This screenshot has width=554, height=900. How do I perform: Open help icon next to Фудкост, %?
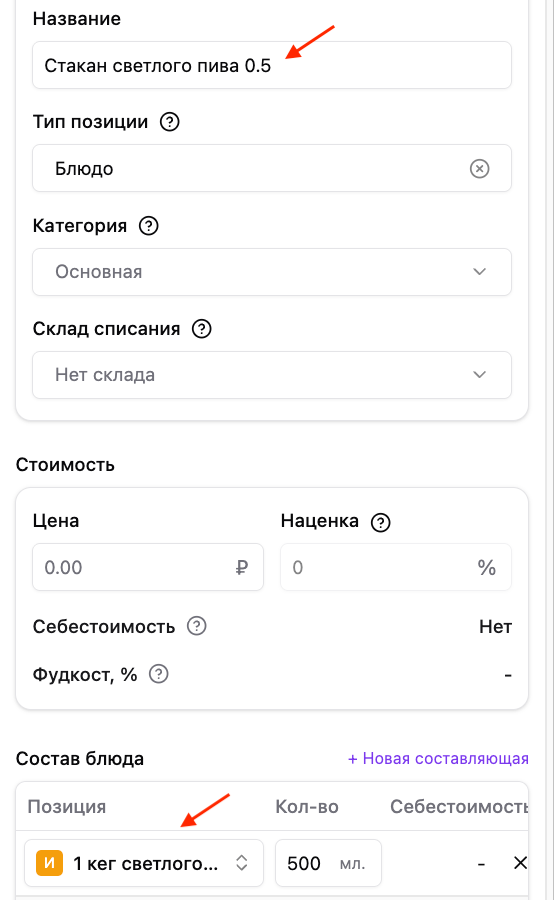[x=158, y=674]
